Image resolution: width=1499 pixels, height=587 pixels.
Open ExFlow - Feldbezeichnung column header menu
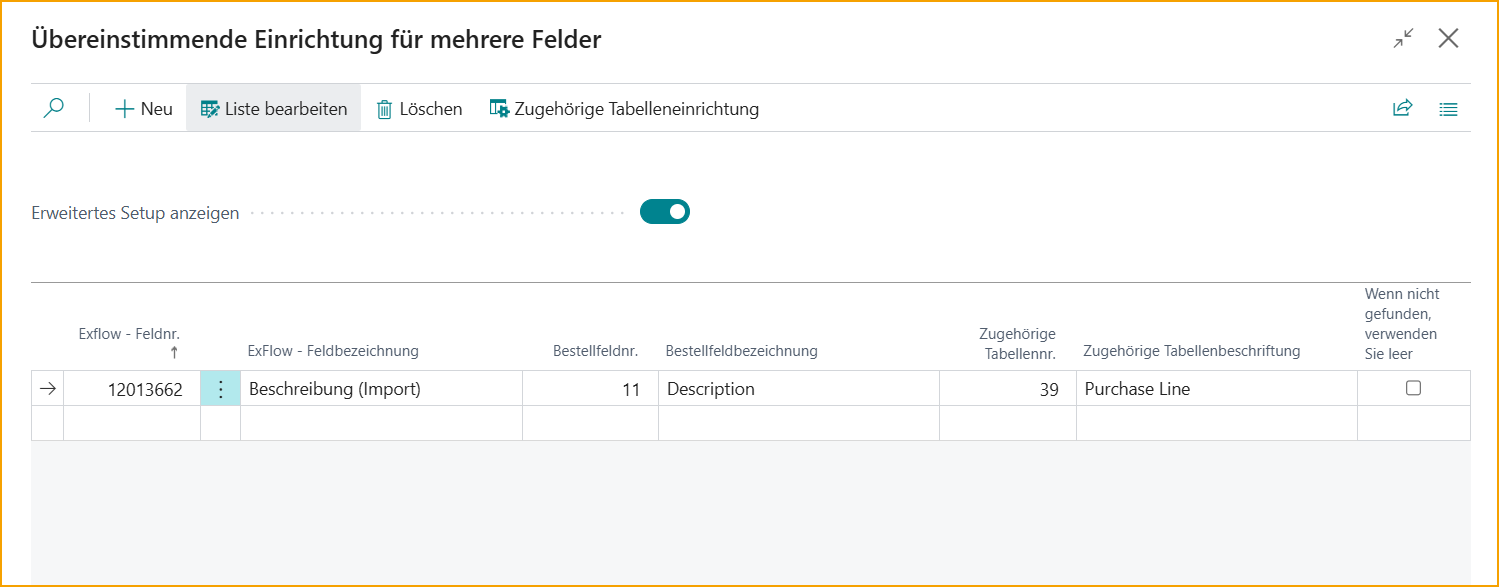point(333,351)
